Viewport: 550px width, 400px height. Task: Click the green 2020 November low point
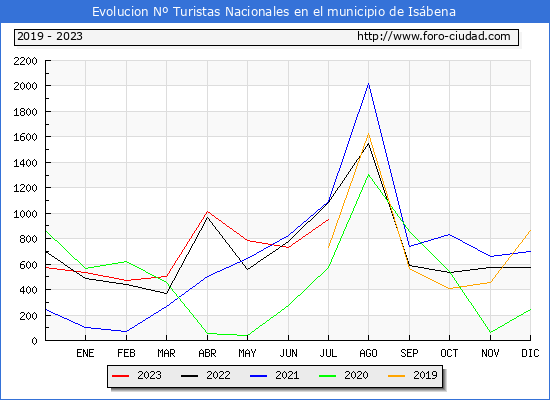pyautogui.click(x=490, y=332)
